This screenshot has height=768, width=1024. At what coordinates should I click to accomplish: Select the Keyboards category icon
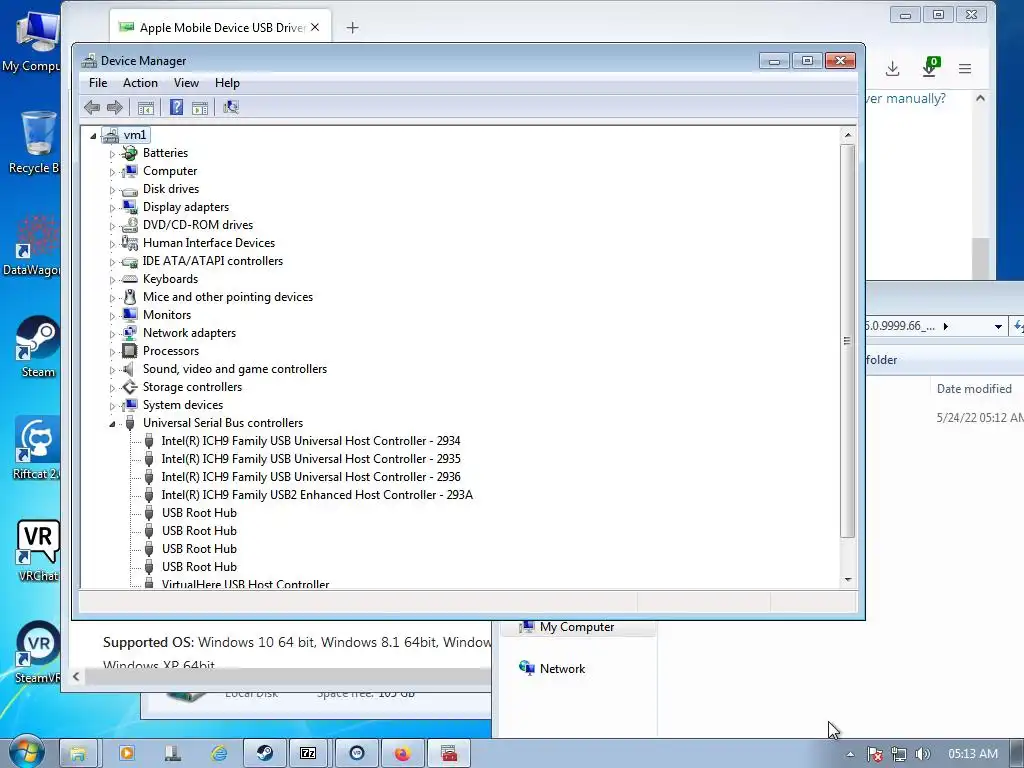(x=130, y=280)
